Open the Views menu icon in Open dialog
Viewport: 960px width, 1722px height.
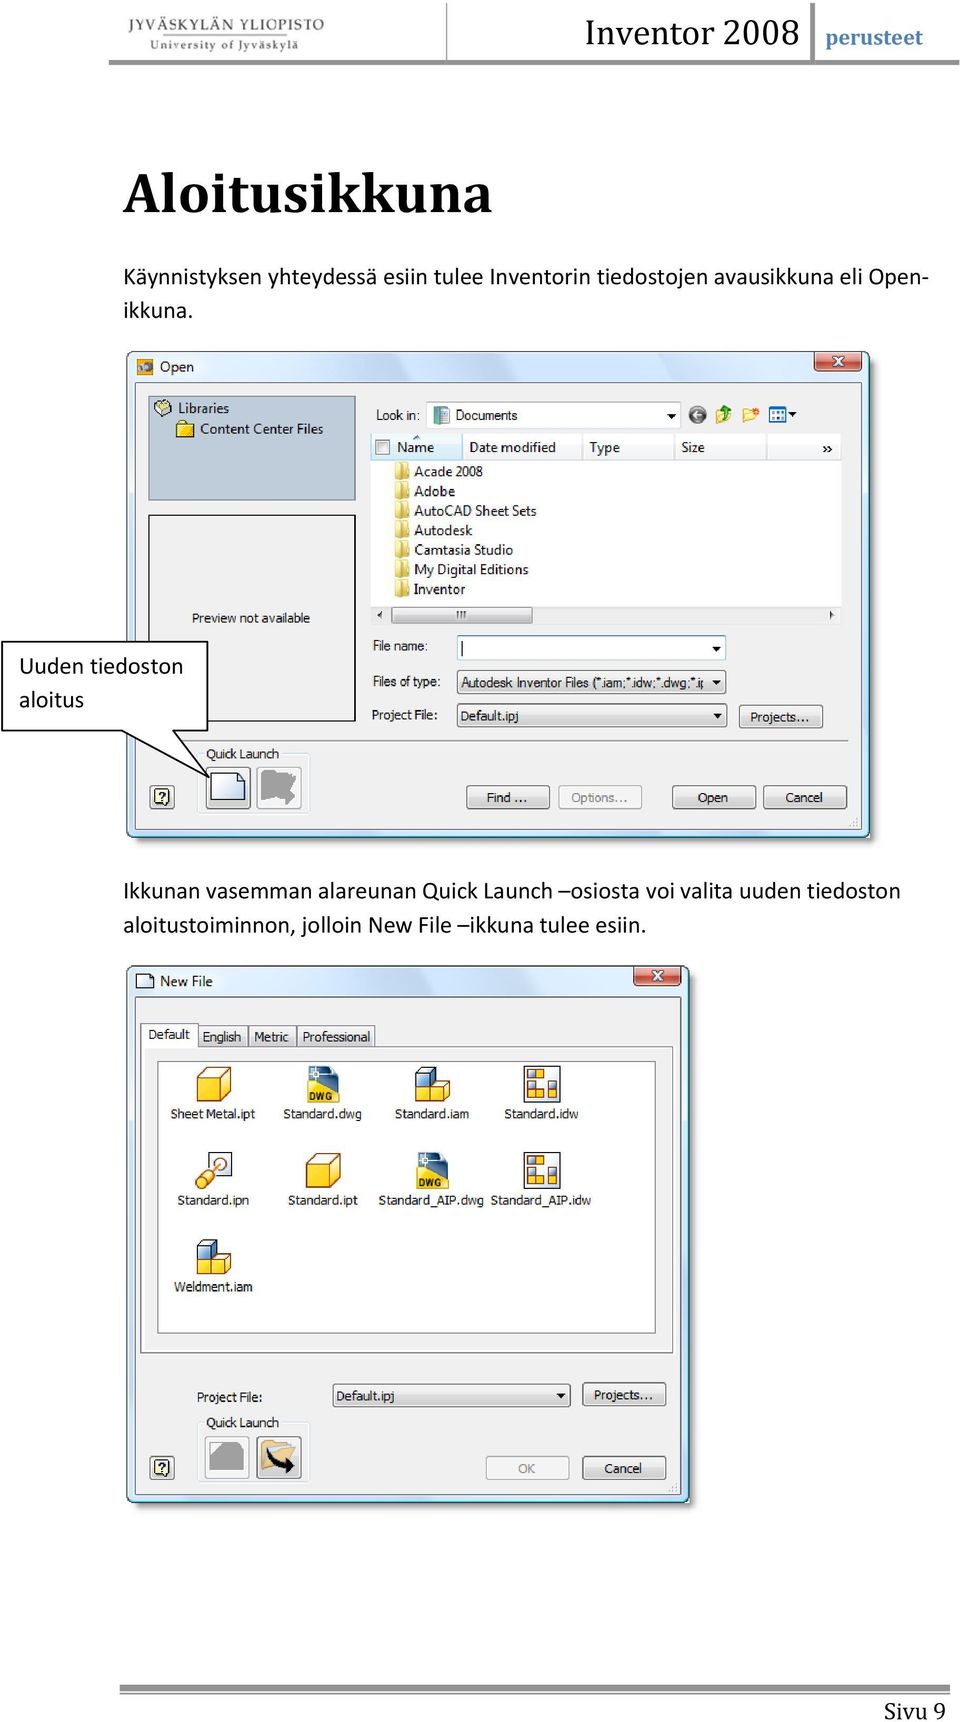pyautogui.click(x=781, y=415)
